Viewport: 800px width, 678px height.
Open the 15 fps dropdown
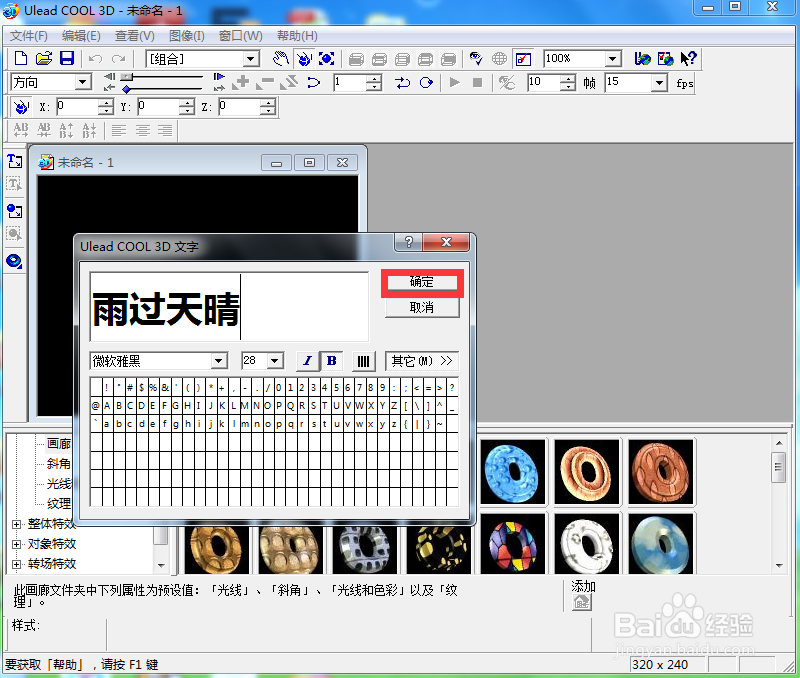(x=659, y=83)
